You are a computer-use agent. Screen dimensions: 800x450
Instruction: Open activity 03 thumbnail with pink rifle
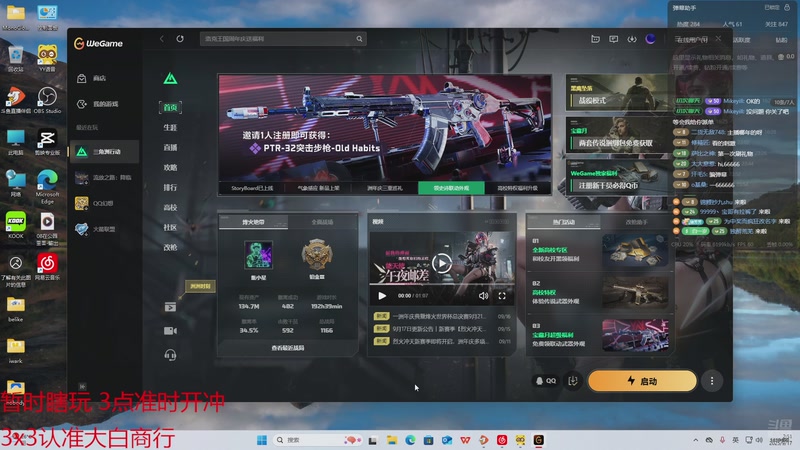click(635, 335)
